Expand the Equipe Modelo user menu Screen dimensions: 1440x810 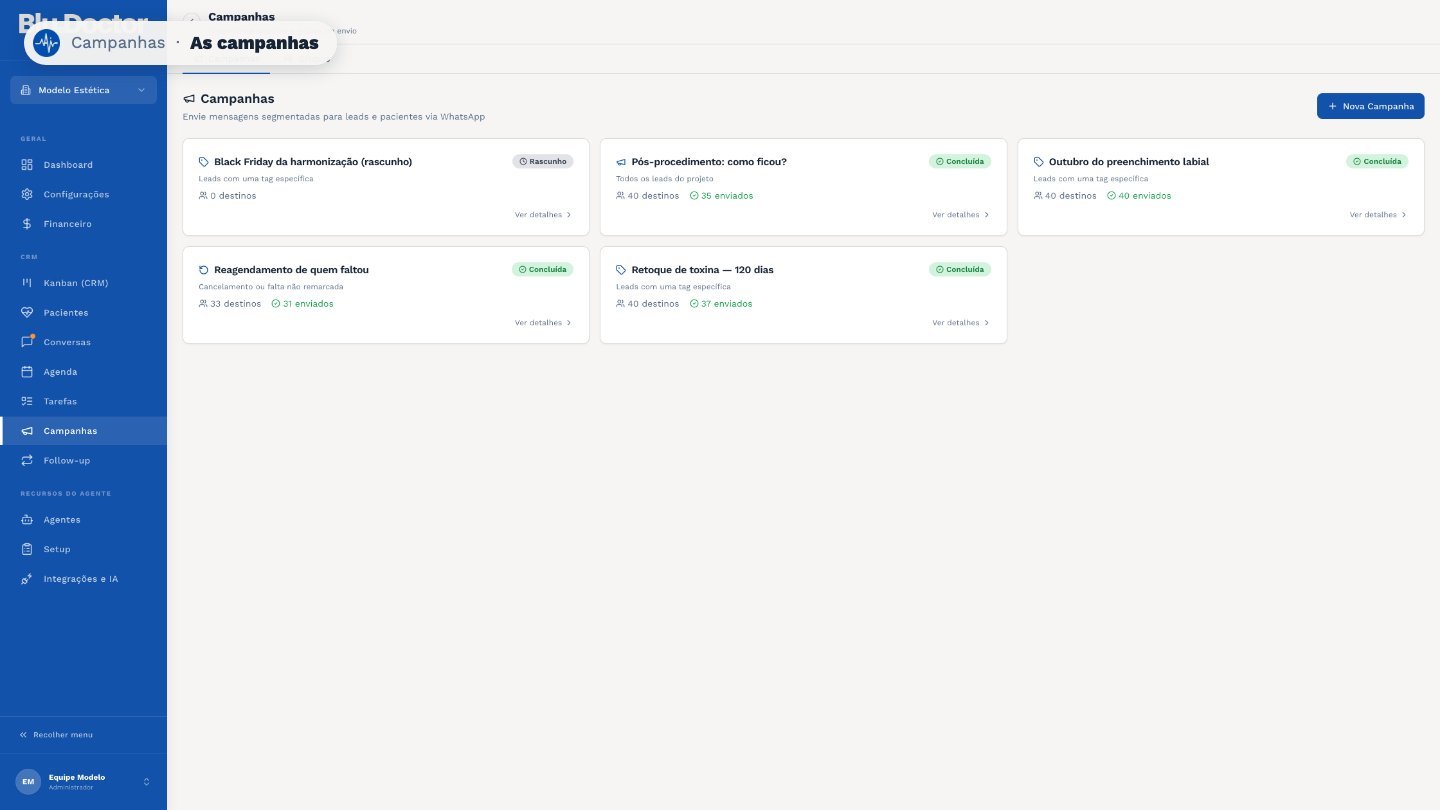tap(84, 782)
